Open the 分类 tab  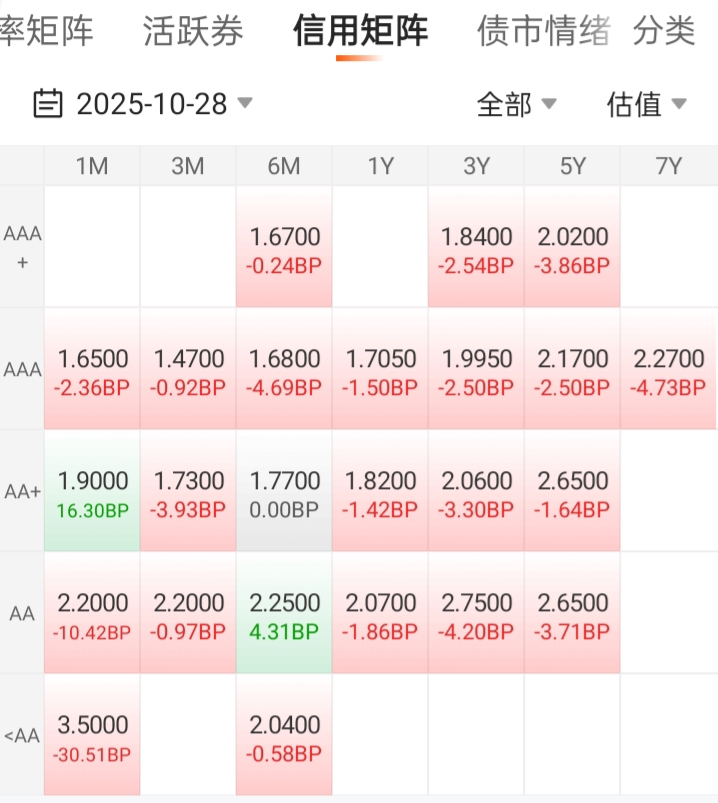pos(664,31)
